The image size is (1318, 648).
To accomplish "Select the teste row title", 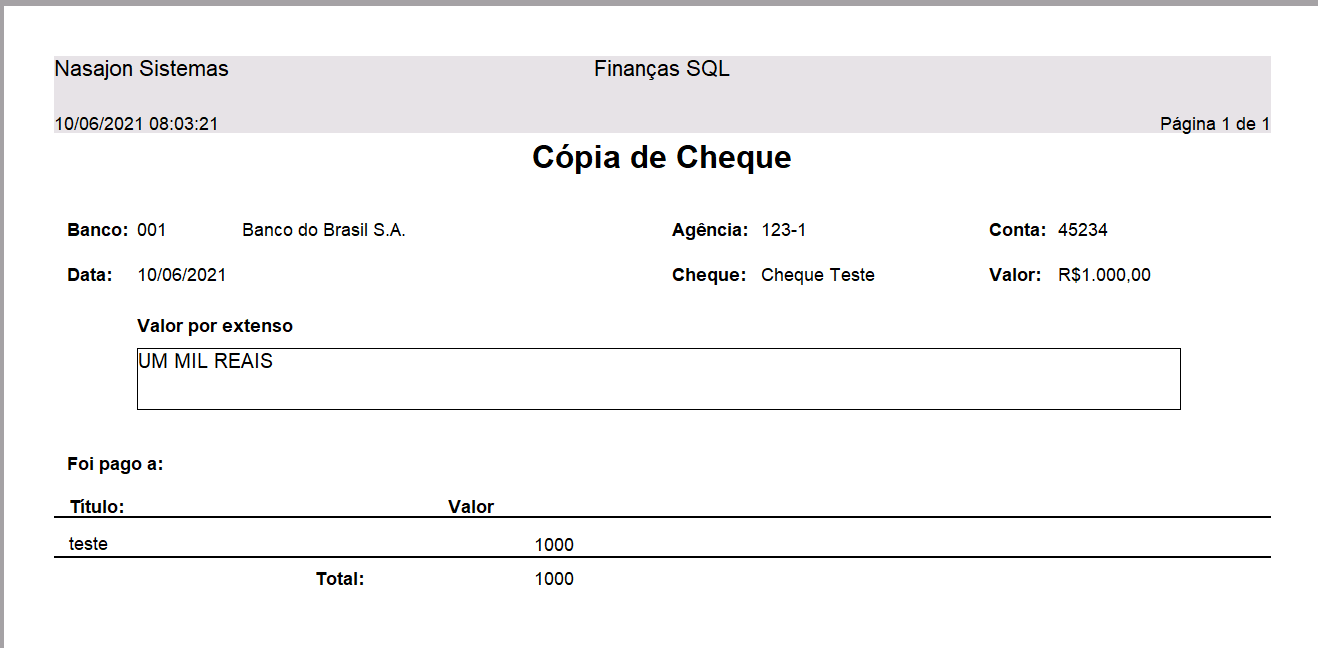I will [88, 544].
